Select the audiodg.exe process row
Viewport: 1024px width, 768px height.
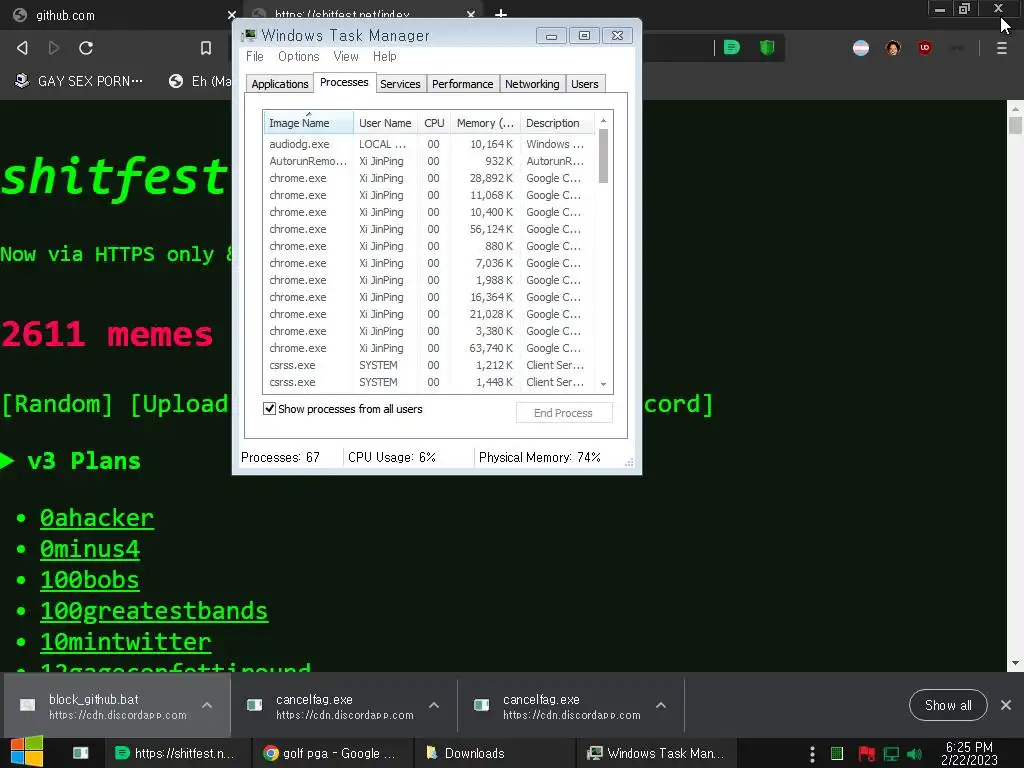pos(430,144)
